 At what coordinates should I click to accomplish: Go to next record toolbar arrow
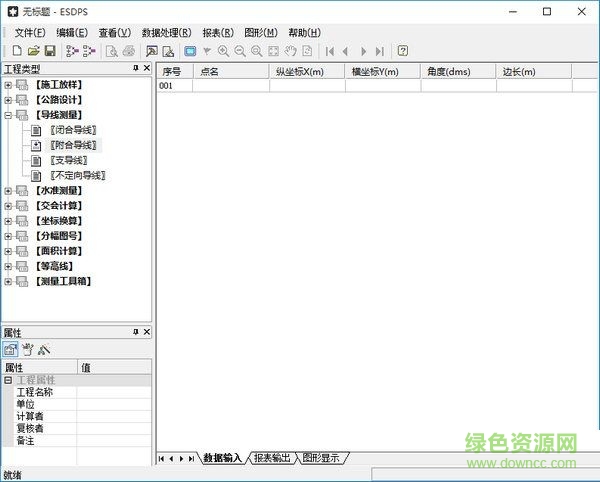pos(363,51)
